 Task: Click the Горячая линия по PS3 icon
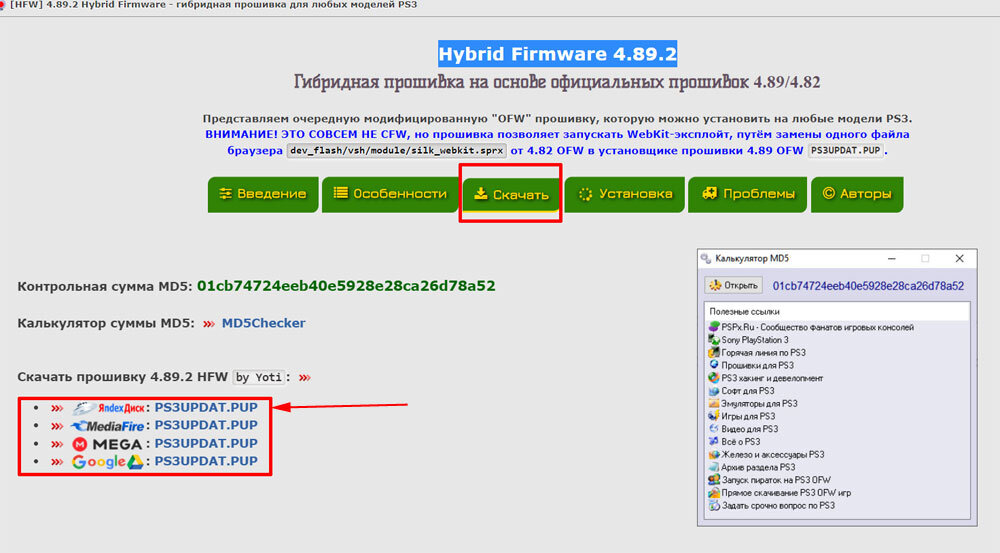[714, 352]
